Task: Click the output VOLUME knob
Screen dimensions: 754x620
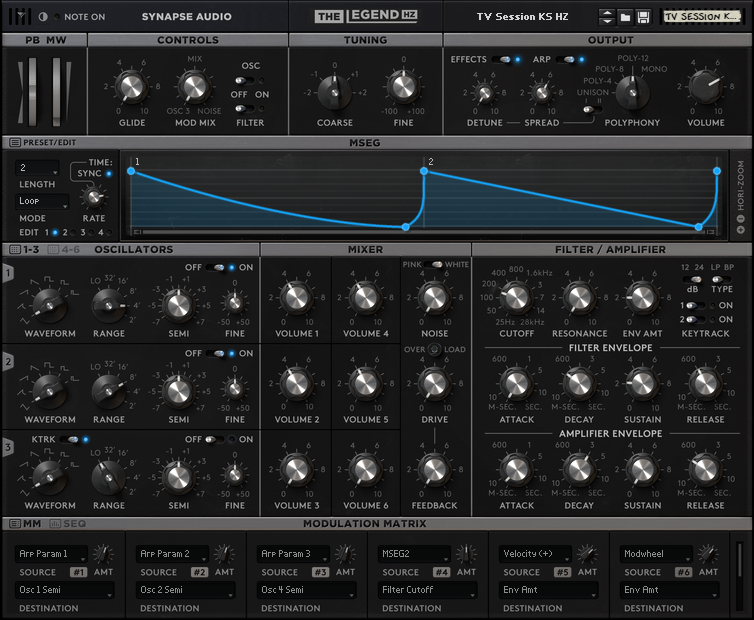Action: pyautogui.click(x=705, y=87)
